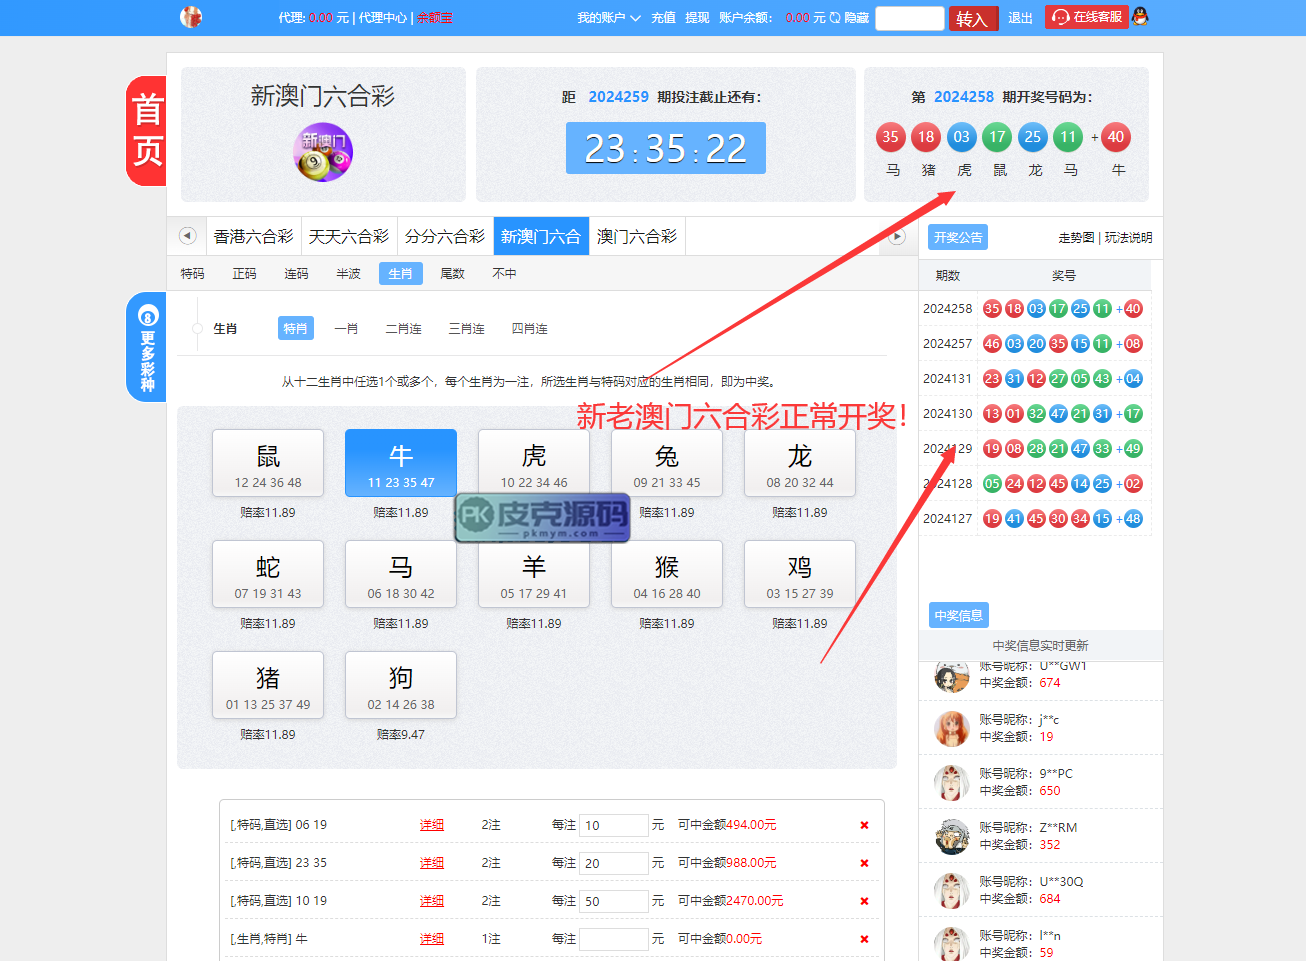
Task: Delete the 23 35 bet entry
Action: coord(864,863)
